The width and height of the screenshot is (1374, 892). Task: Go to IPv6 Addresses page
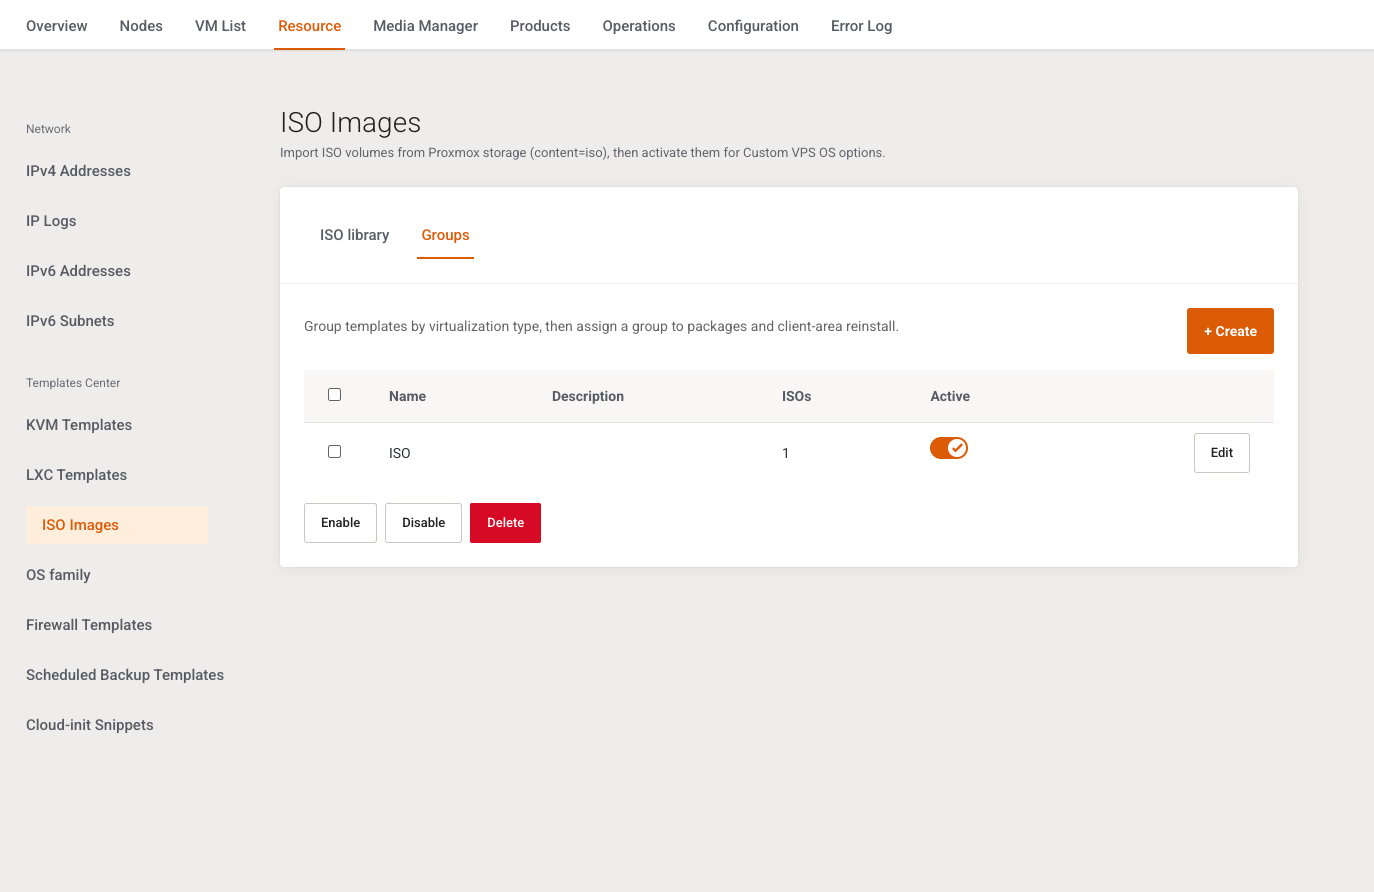[x=78, y=271]
